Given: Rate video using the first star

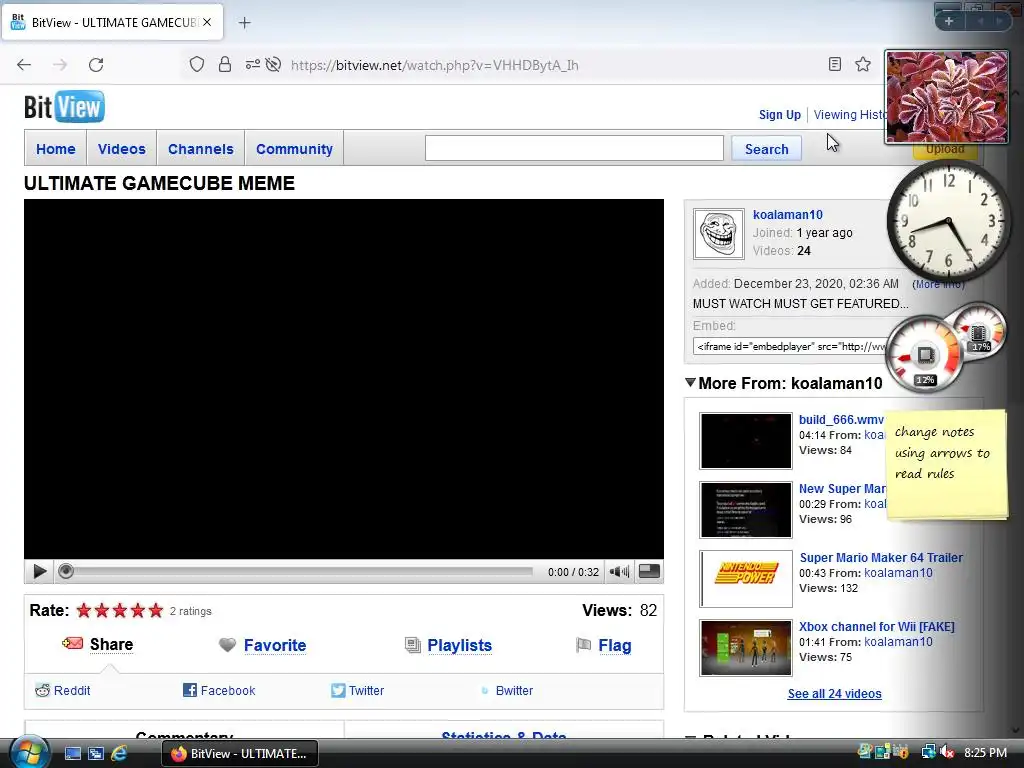Looking at the screenshot, I should [x=84, y=611].
